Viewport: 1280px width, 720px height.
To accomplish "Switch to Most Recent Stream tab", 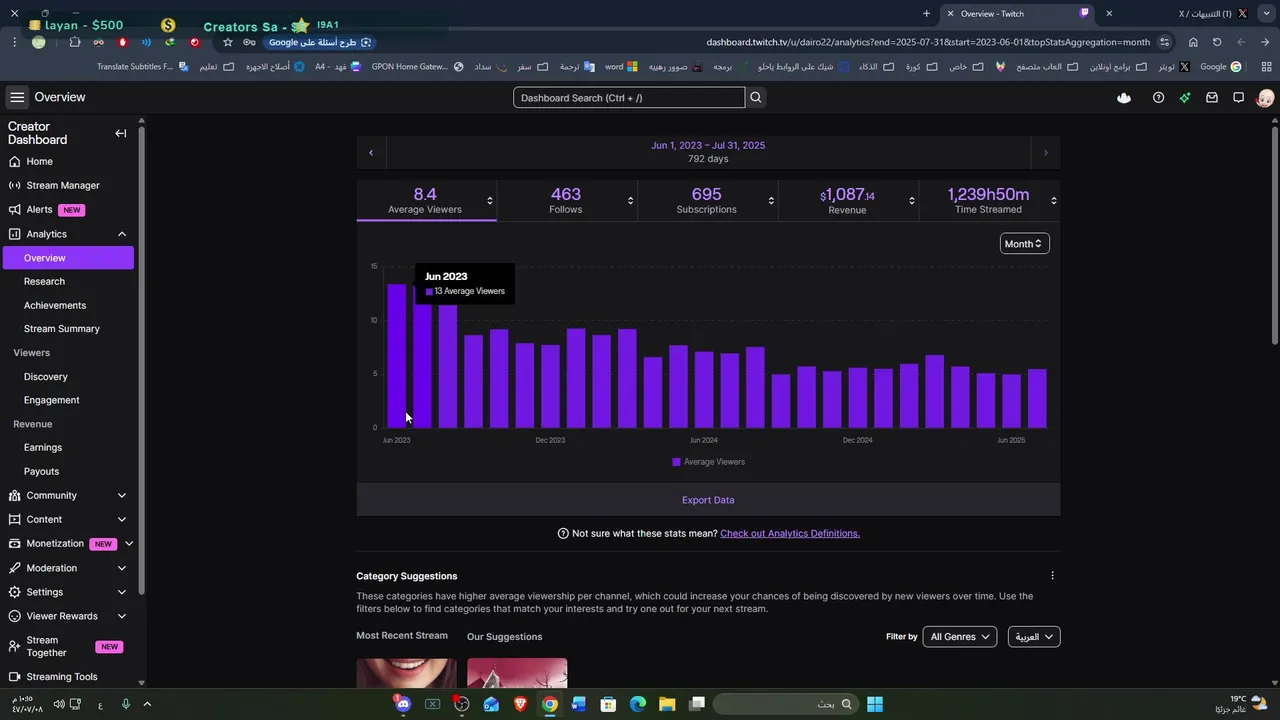I will pyautogui.click(x=402, y=636).
